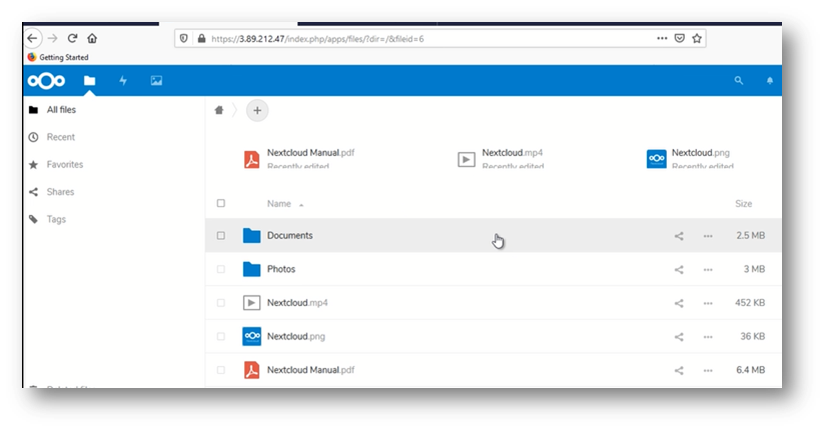
Task: Open the Photos gallery icon in header
Action: [157, 80]
